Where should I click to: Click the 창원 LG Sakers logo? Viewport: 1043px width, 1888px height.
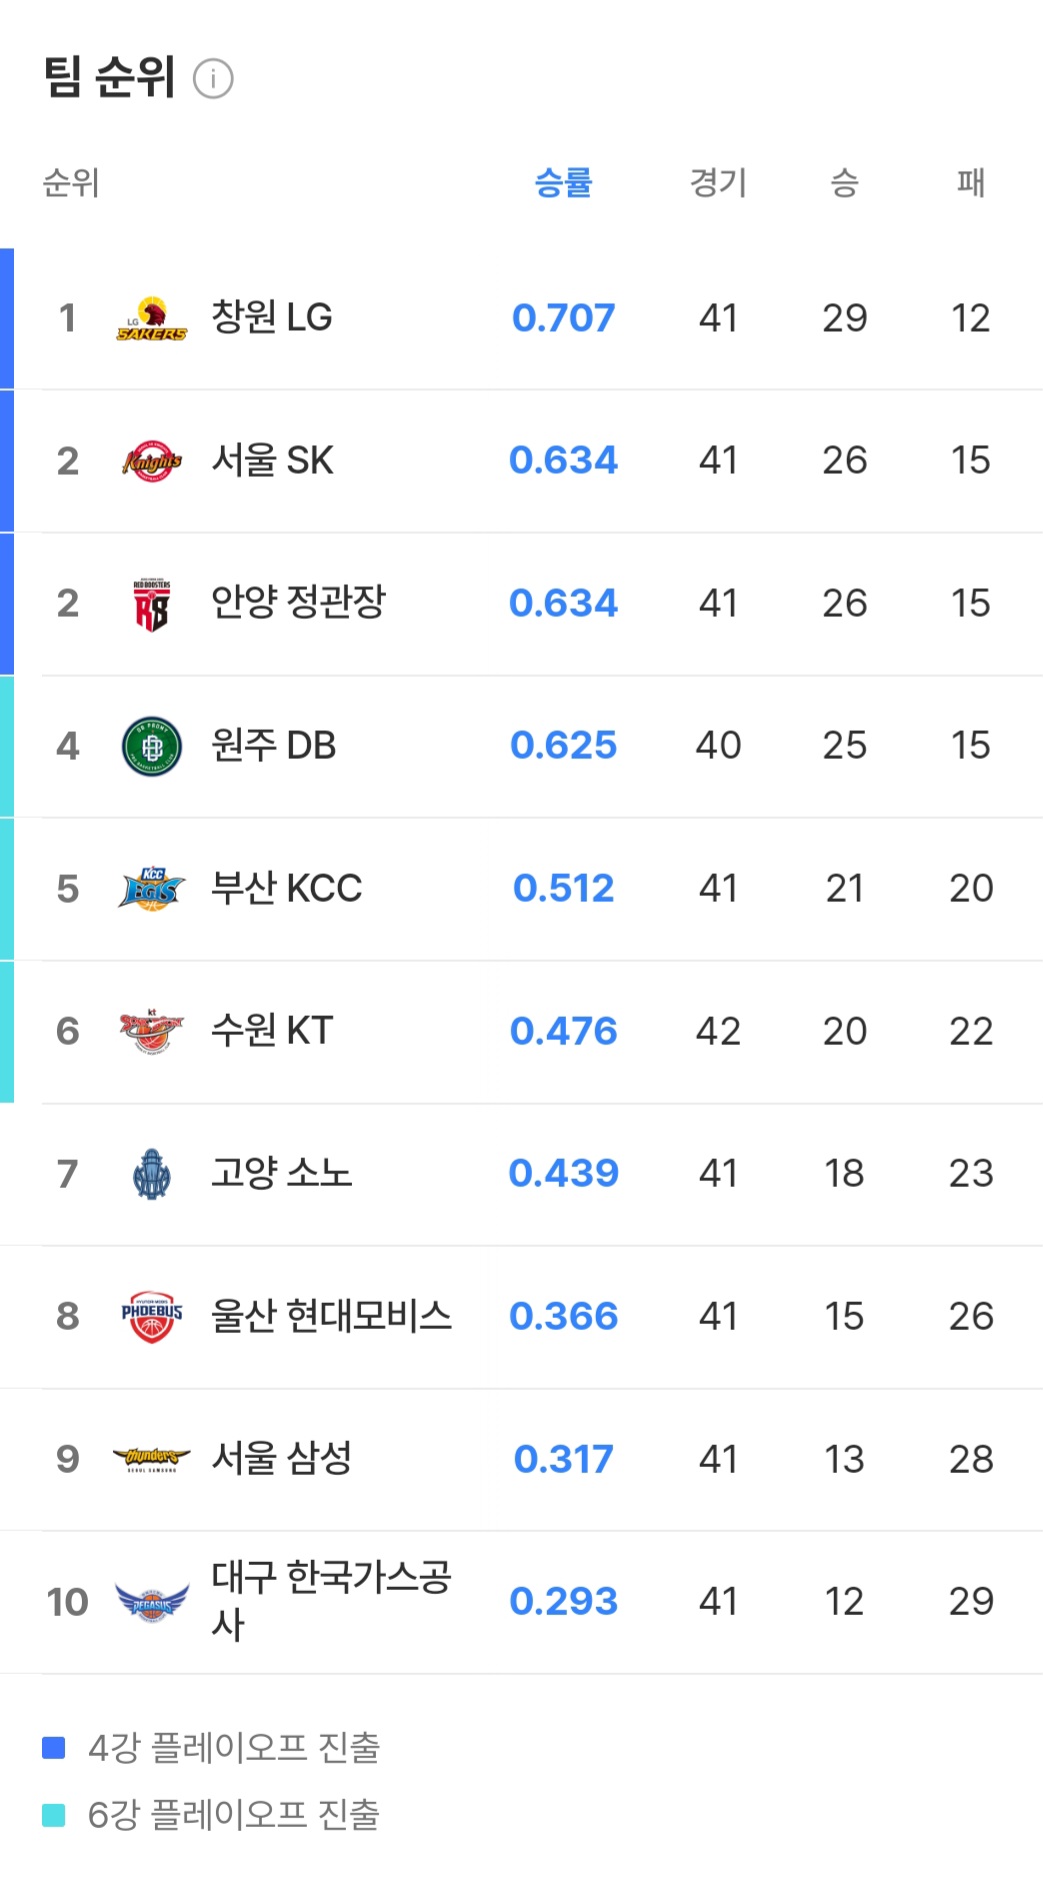(151, 319)
